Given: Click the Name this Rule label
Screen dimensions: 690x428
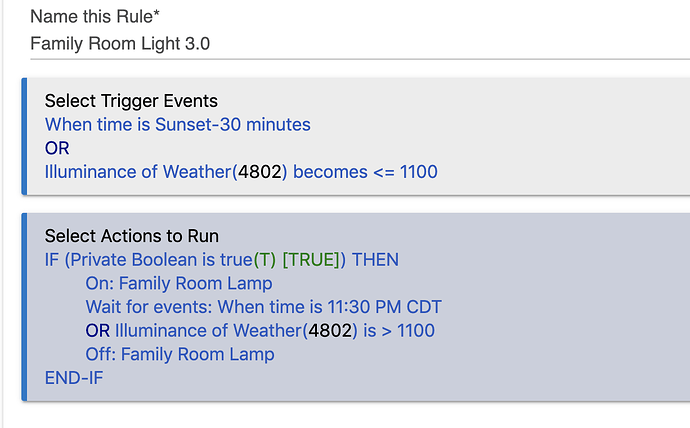Looking at the screenshot, I should (95, 17).
